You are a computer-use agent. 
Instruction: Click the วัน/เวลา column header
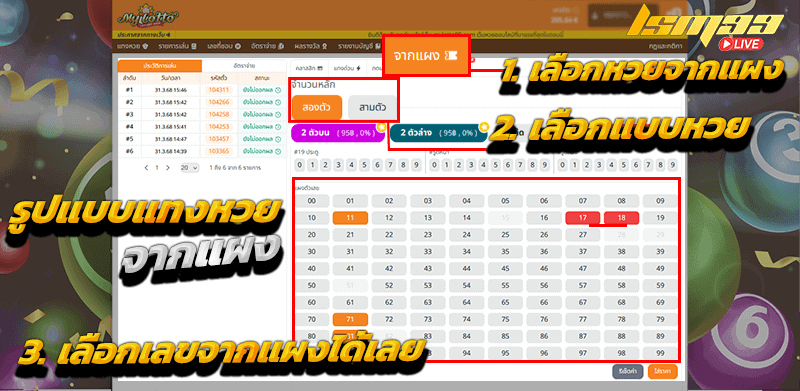click(170, 79)
